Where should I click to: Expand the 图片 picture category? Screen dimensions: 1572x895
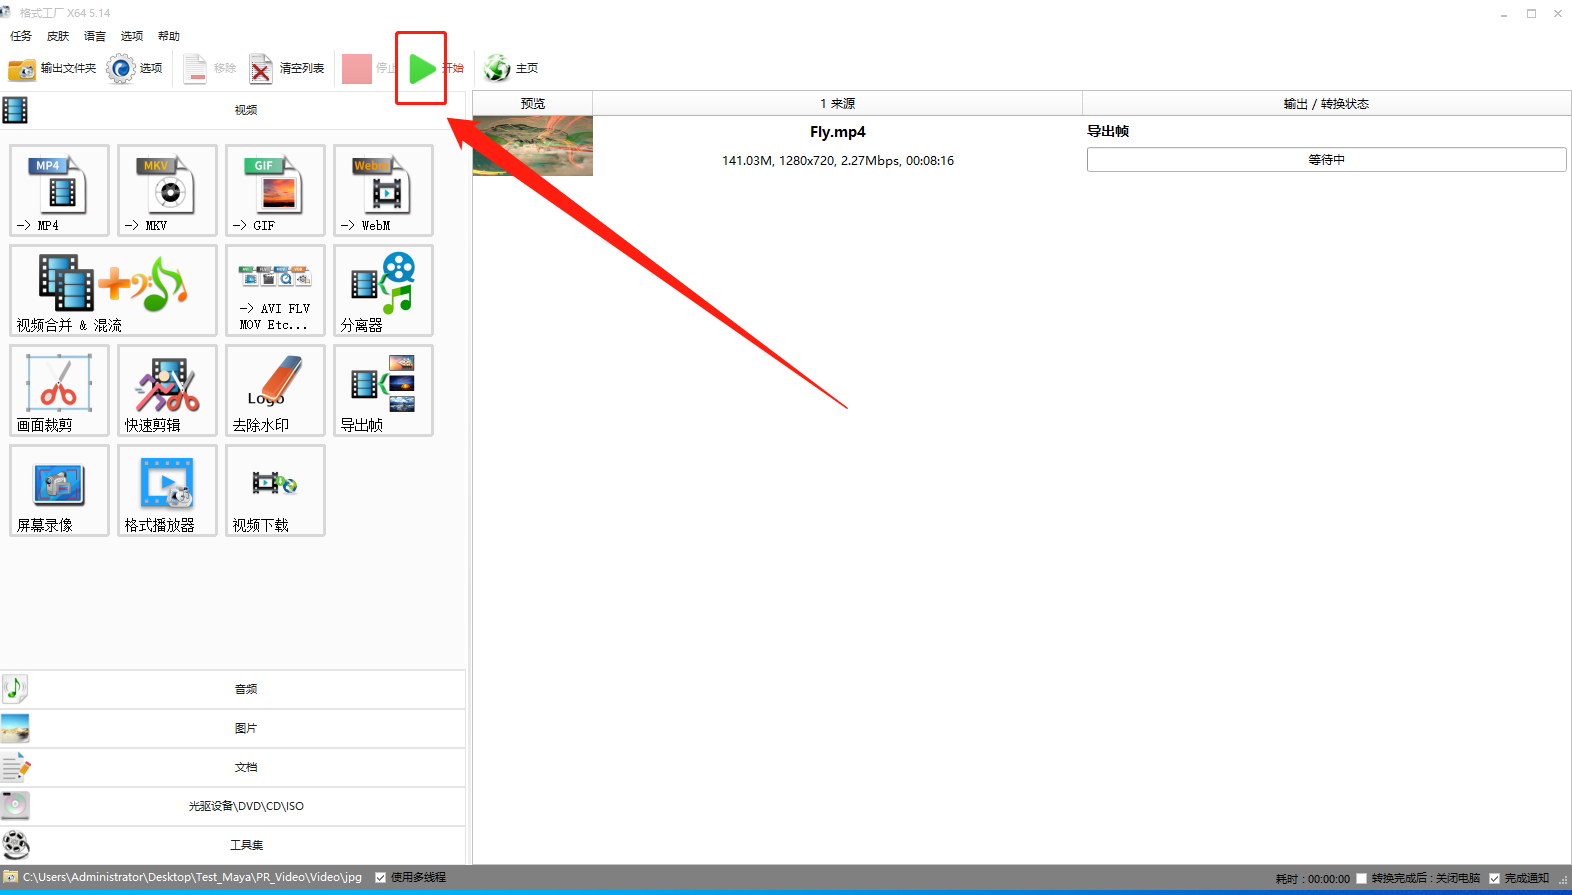pyautogui.click(x=233, y=728)
